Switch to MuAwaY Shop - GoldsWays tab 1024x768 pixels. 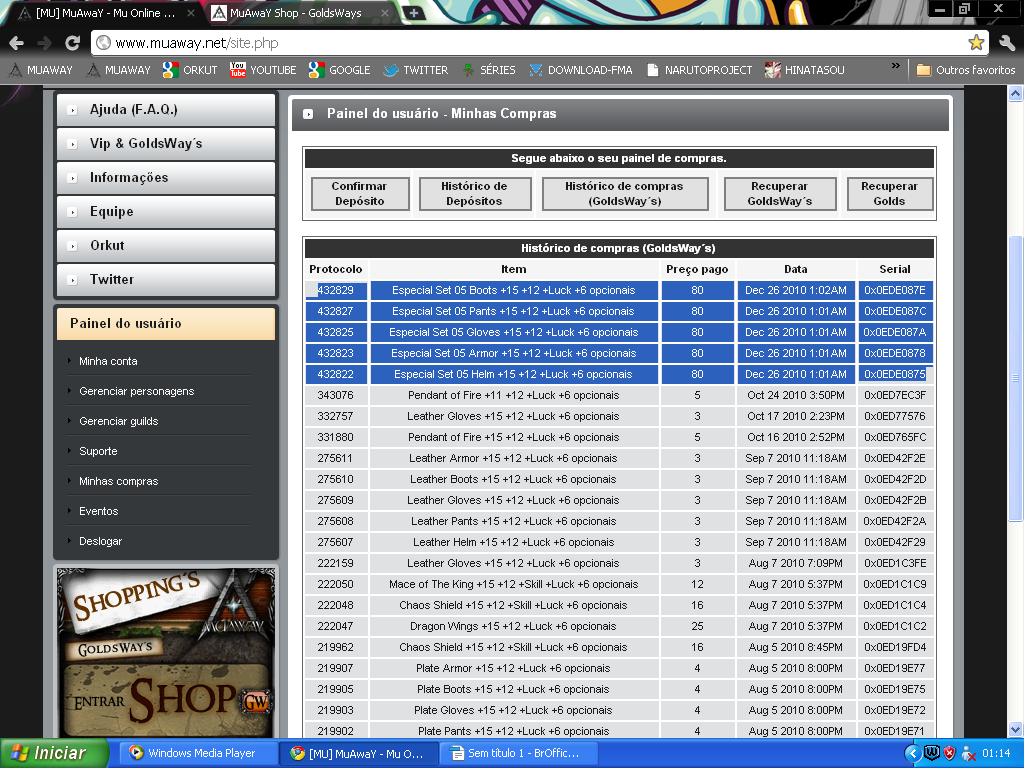pos(300,14)
